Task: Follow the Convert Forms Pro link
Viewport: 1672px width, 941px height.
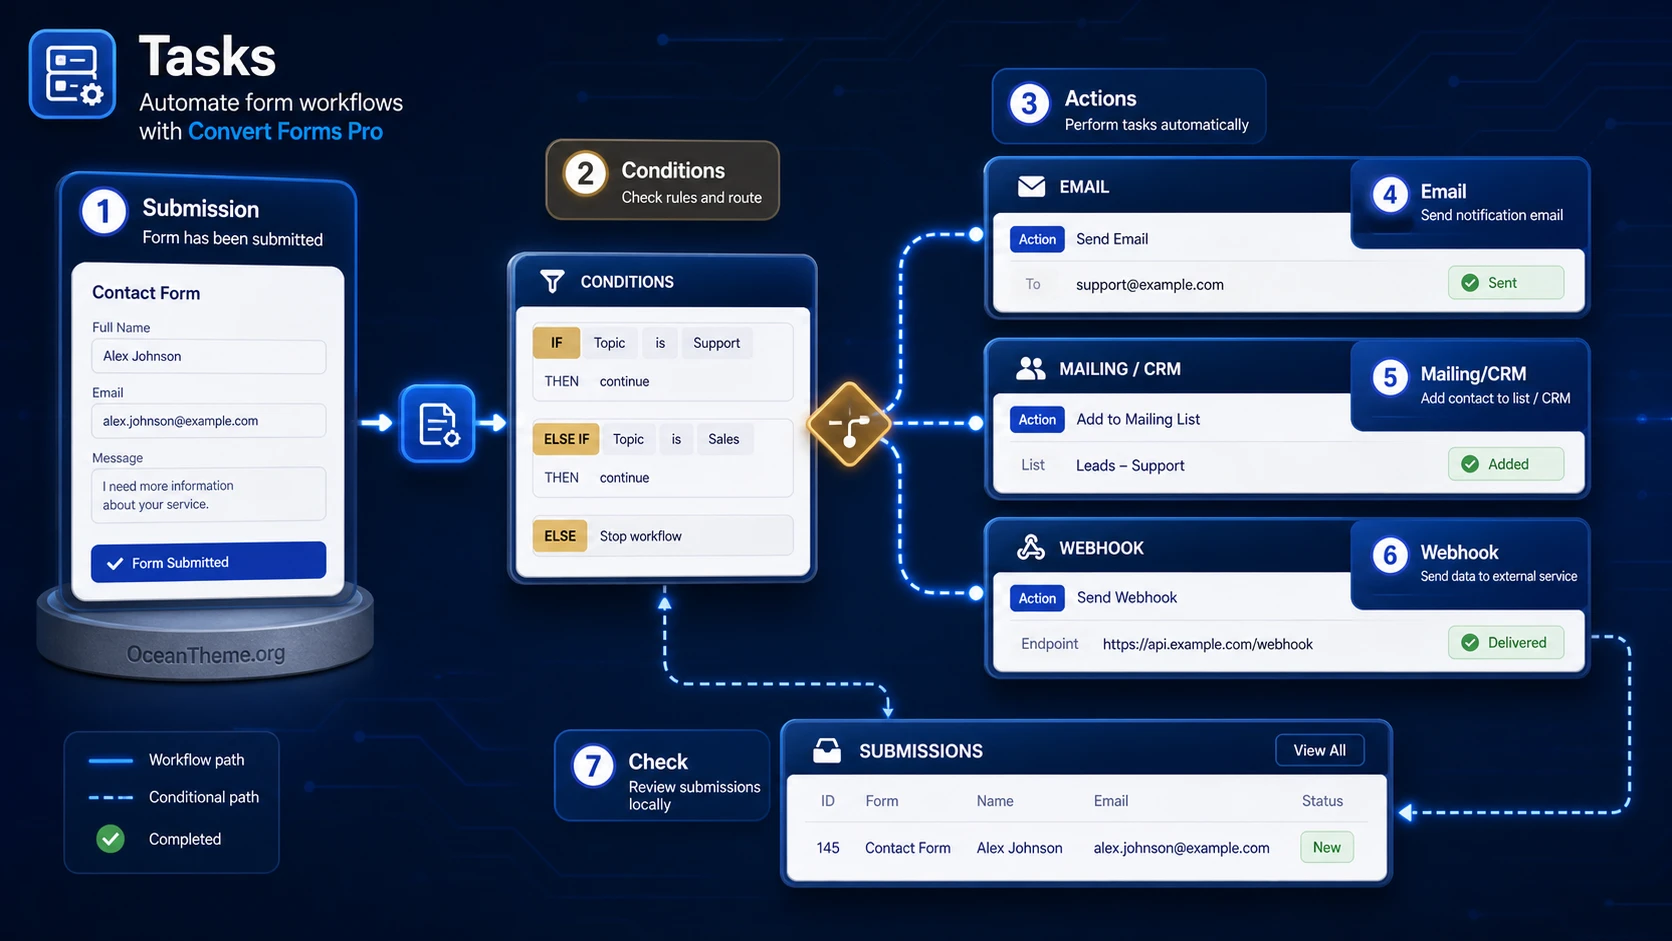Action: 285,131
